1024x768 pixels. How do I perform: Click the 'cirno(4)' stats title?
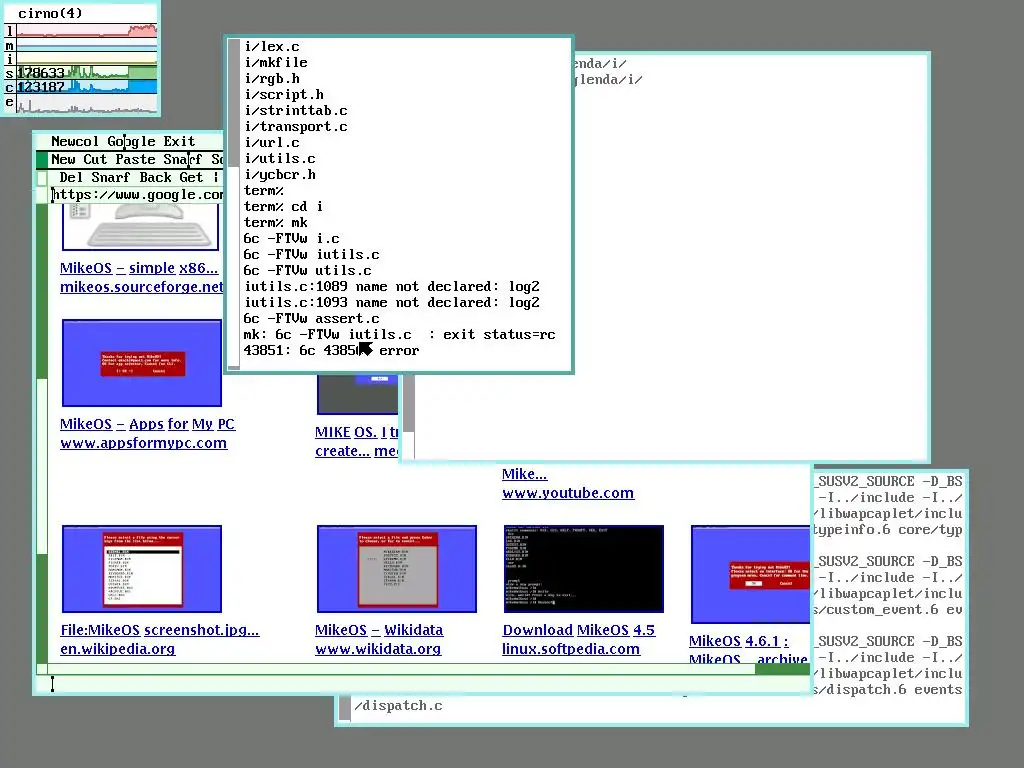pos(50,13)
